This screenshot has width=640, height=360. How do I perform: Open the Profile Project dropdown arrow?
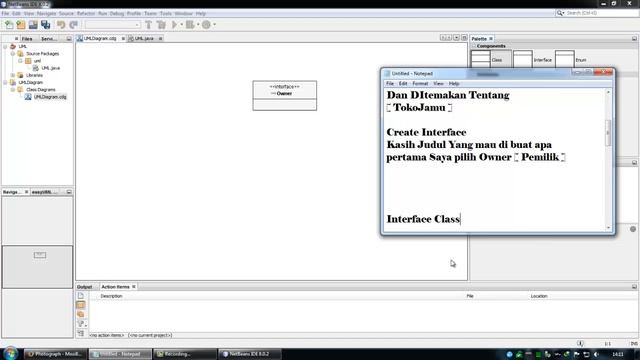[214, 25]
